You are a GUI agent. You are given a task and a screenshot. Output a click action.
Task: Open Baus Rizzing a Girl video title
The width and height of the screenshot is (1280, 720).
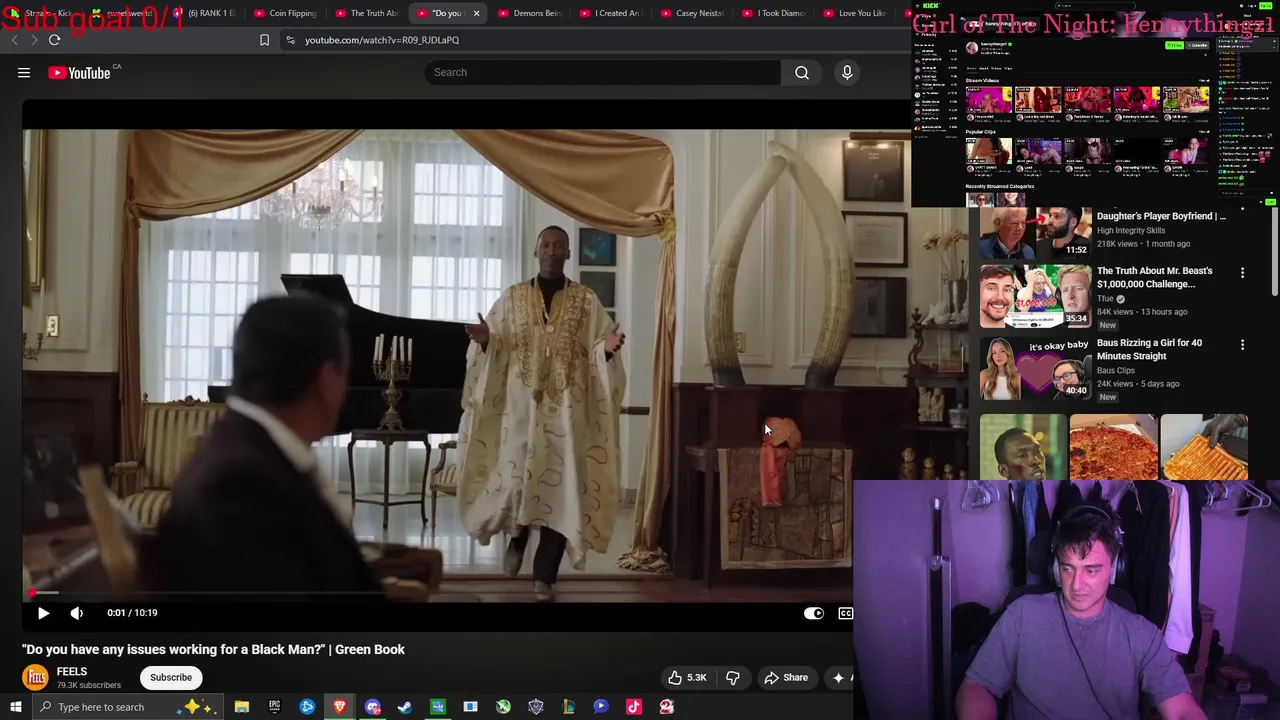tap(1149, 349)
